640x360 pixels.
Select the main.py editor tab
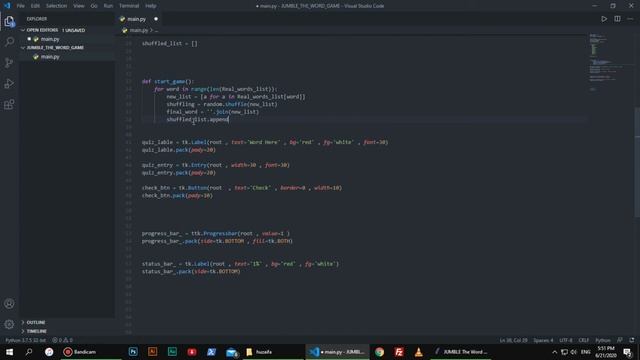tap(139, 19)
